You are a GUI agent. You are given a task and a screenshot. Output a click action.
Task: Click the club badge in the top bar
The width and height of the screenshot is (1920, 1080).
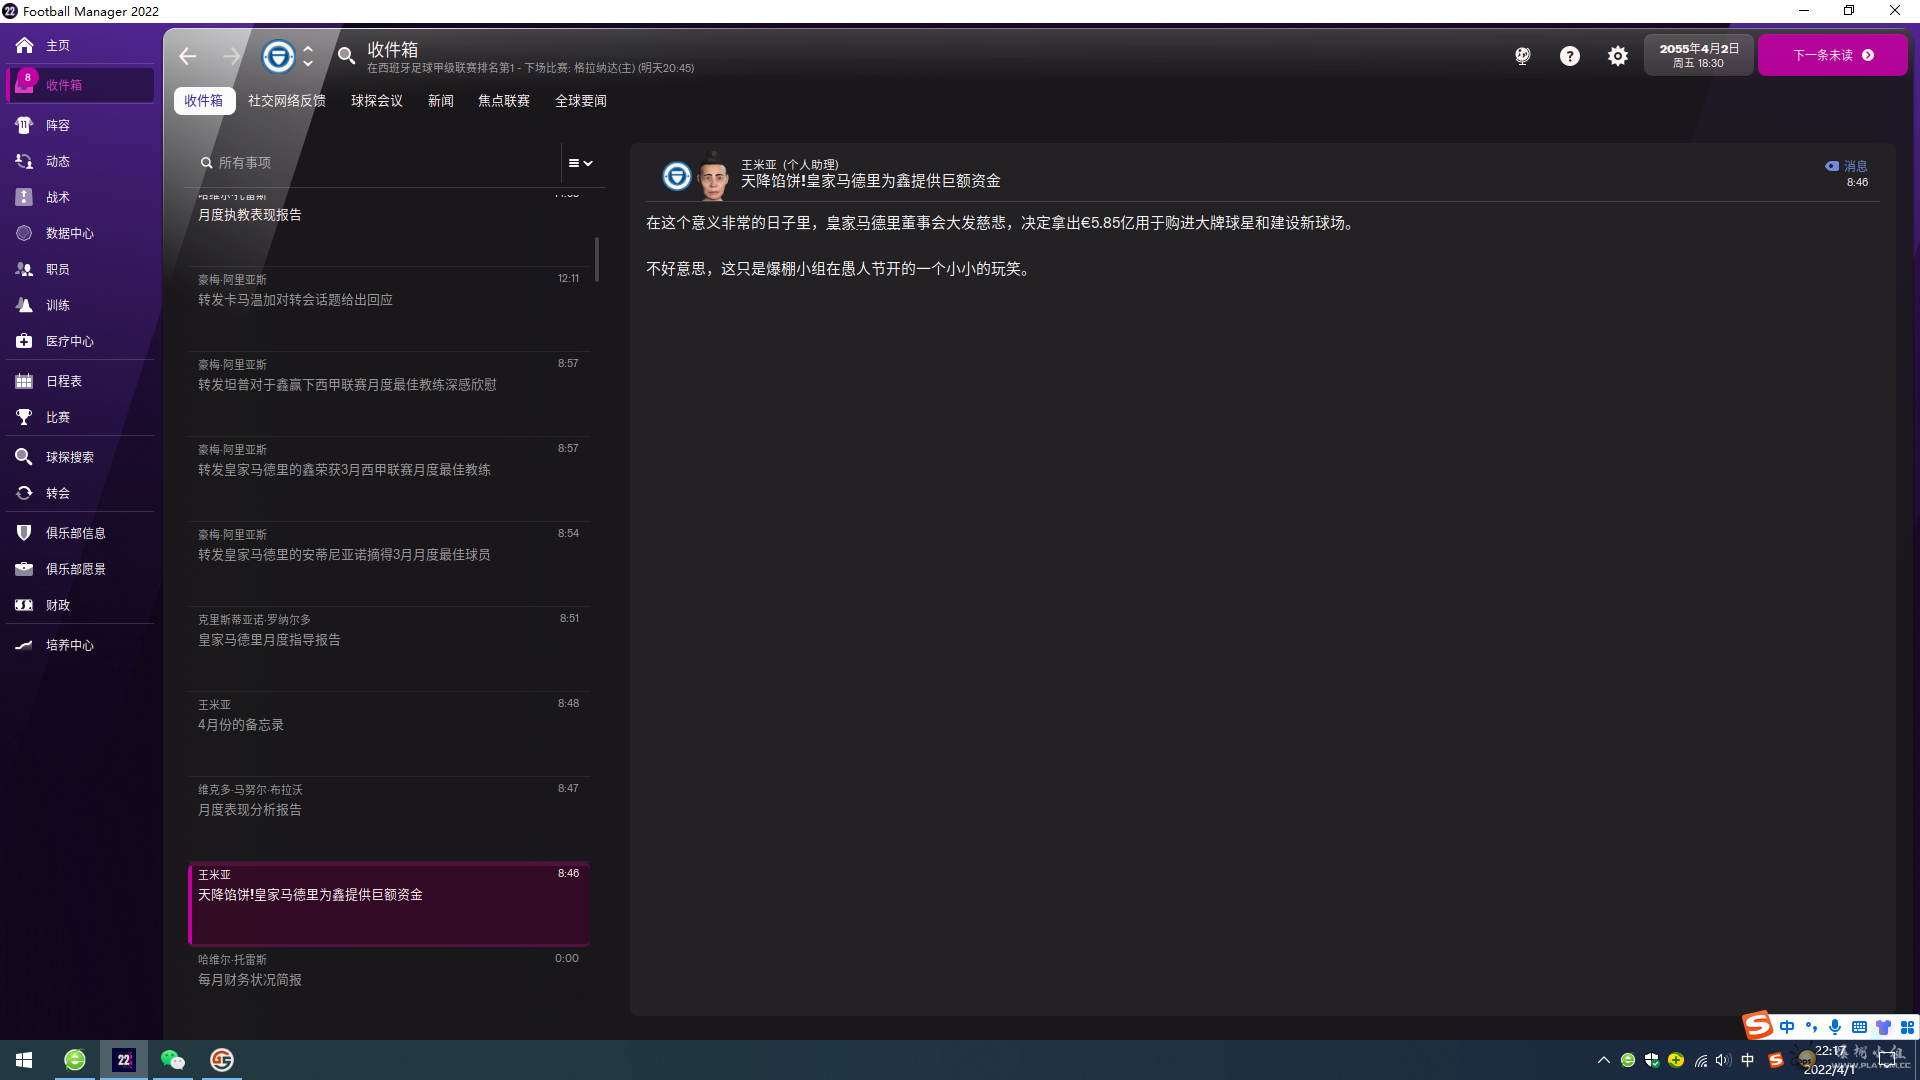[278, 56]
